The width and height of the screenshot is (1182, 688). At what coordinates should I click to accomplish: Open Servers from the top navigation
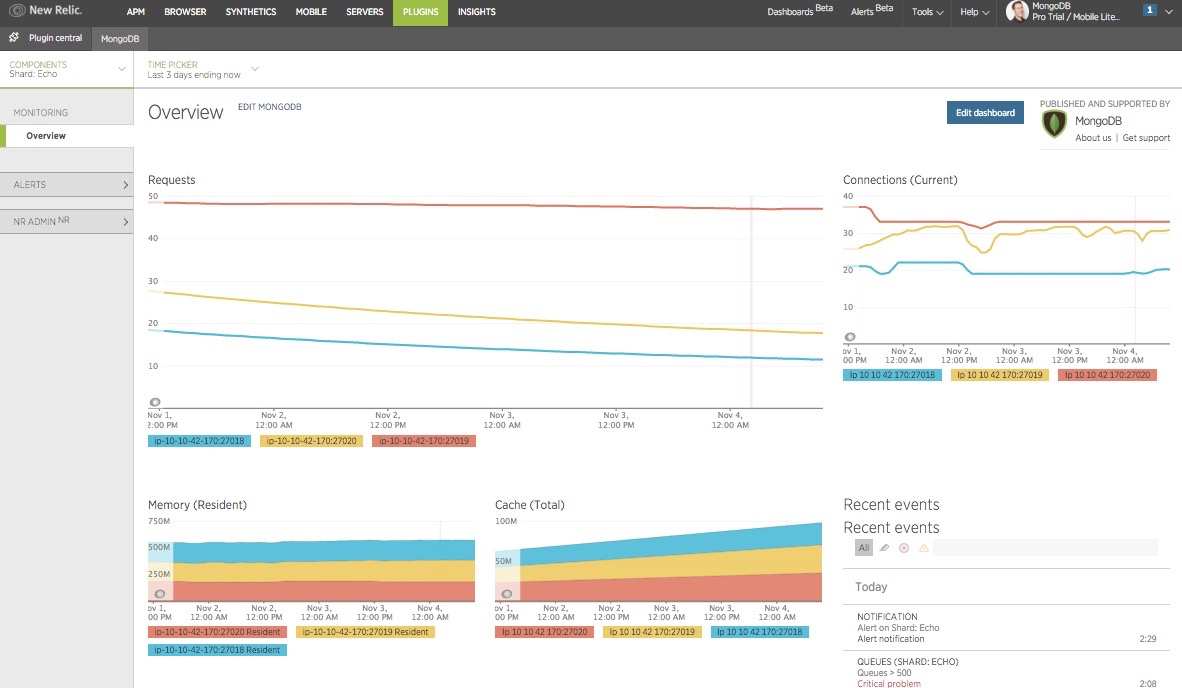pos(365,12)
